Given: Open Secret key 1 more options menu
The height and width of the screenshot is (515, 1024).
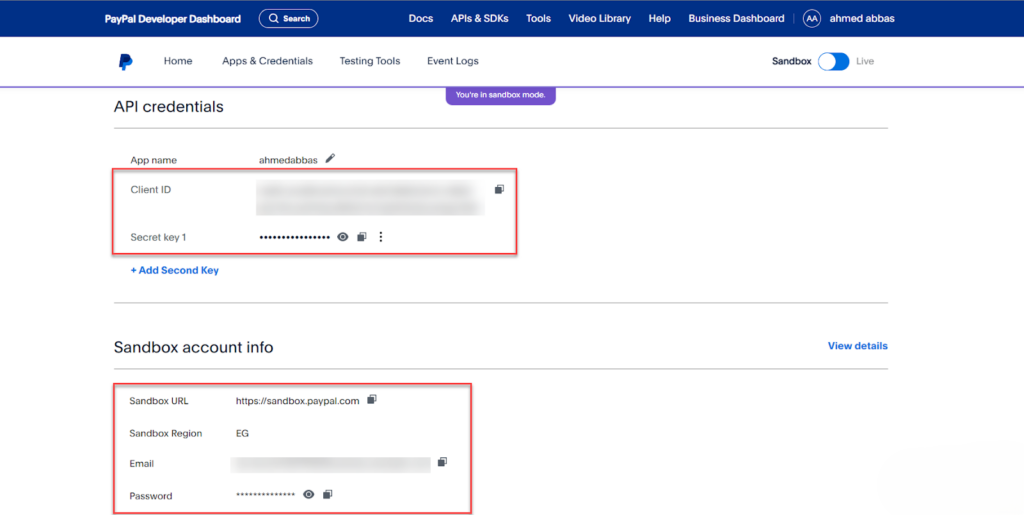Looking at the screenshot, I should tap(381, 237).
